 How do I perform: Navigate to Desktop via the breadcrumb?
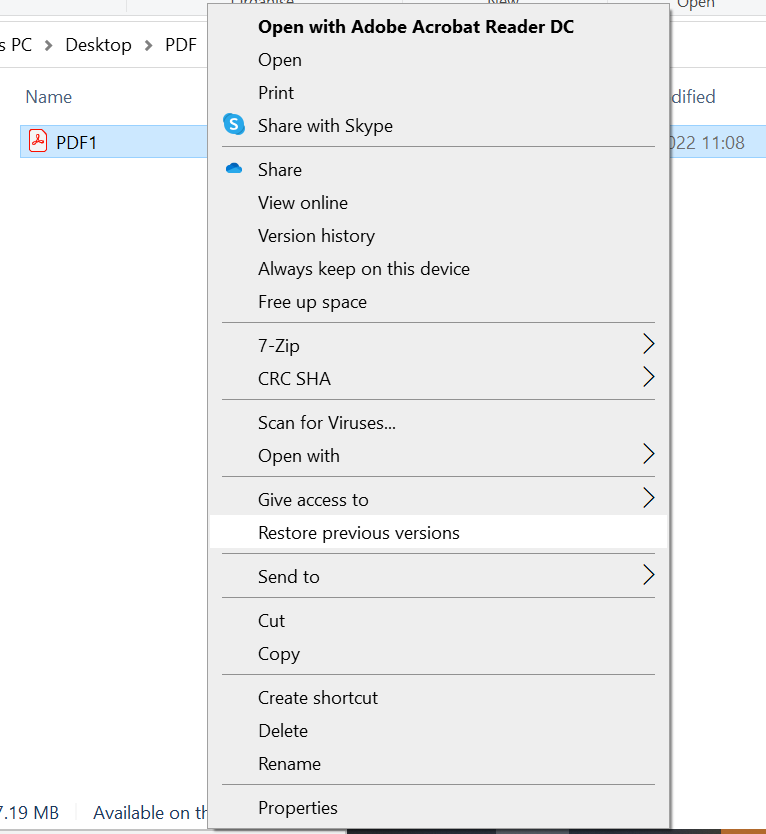point(98,44)
